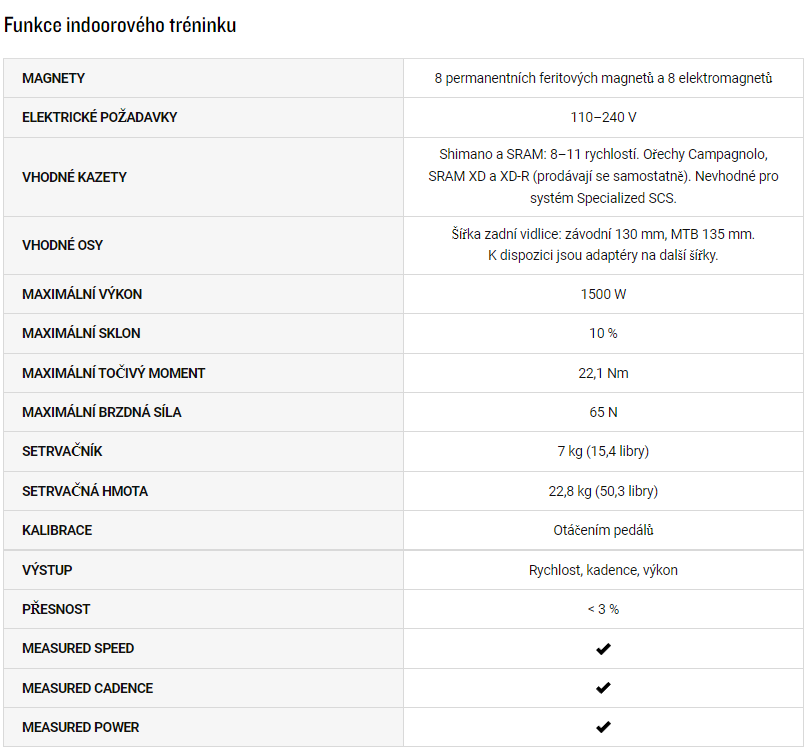
Task: Click the MAGNETY row label
Action: tap(54, 78)
